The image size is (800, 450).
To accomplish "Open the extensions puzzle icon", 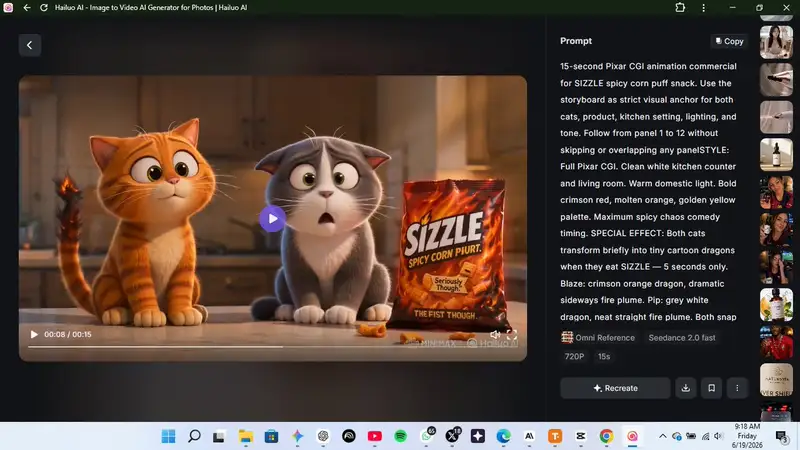I will click(680, 8).
